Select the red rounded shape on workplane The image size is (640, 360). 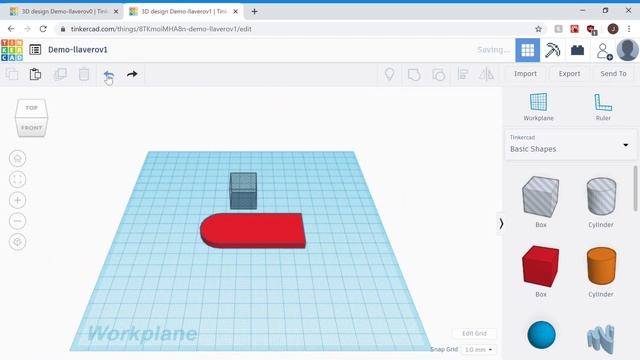tap(253, 230)
